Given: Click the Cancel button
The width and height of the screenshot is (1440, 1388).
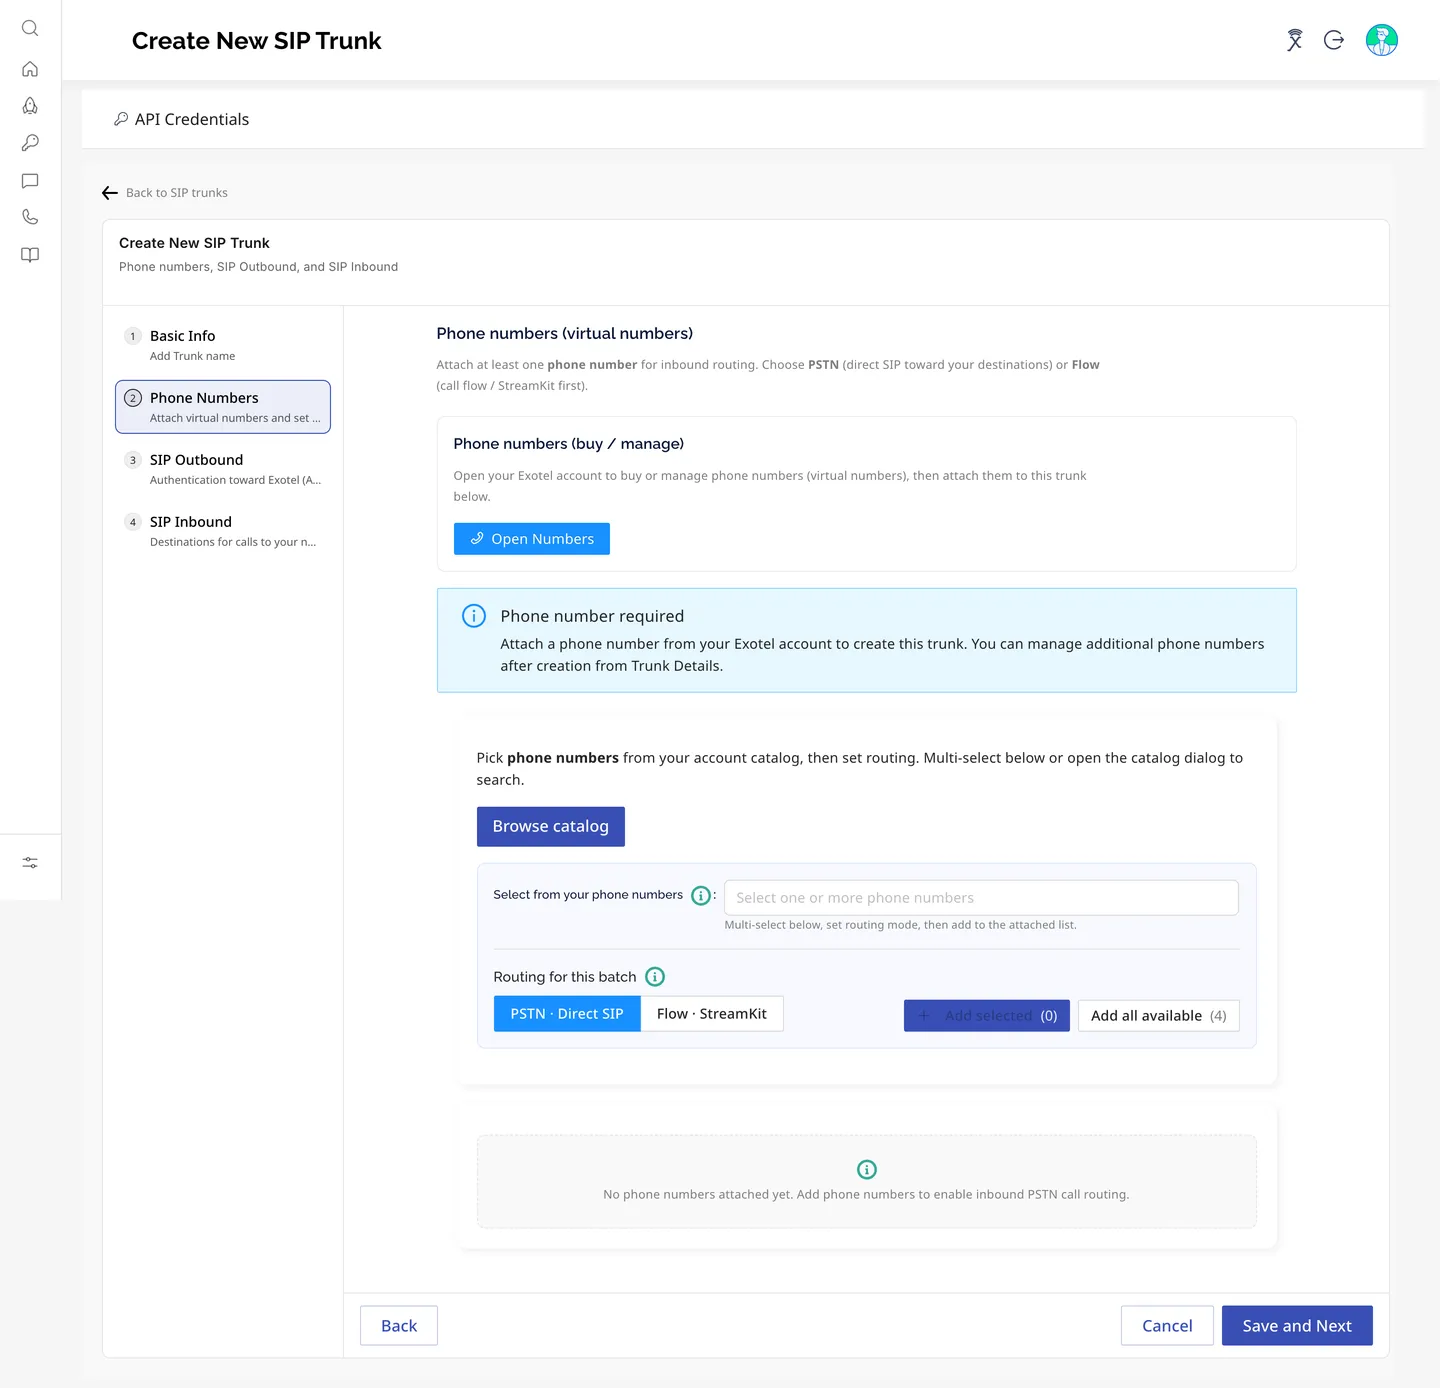Looking at the screenshot, I should point(1167,1326).
